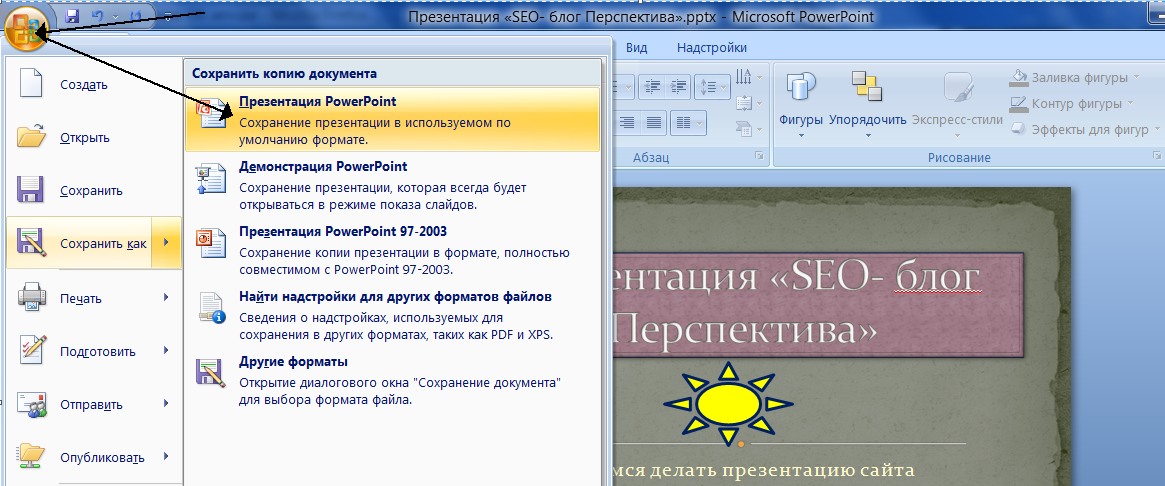Open line spacing dropdown

coord(713,86)
